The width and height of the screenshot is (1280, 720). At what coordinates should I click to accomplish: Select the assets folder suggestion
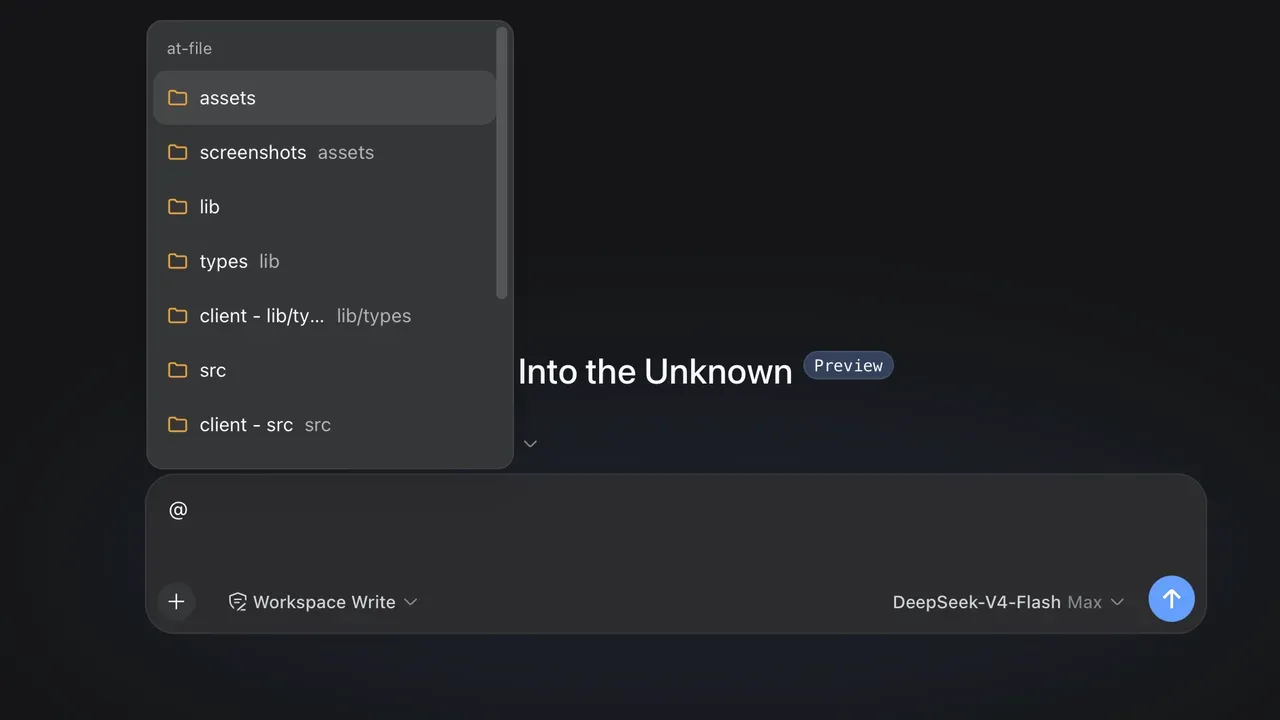[x=324, y=98]
